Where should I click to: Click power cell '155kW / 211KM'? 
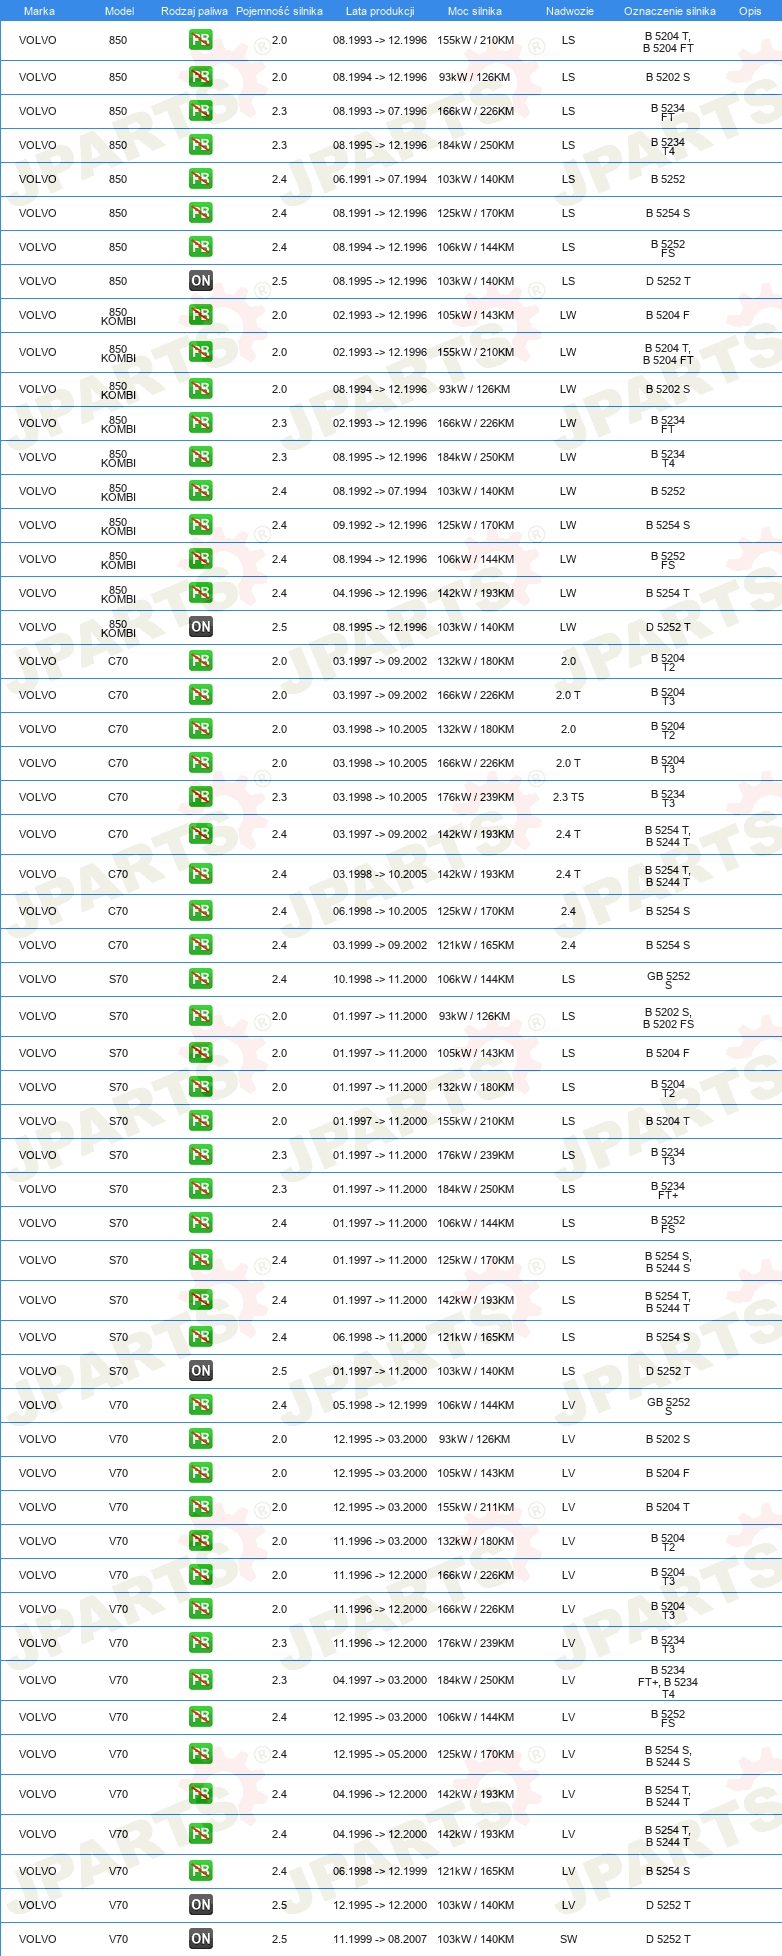(x=475, y=1507)
